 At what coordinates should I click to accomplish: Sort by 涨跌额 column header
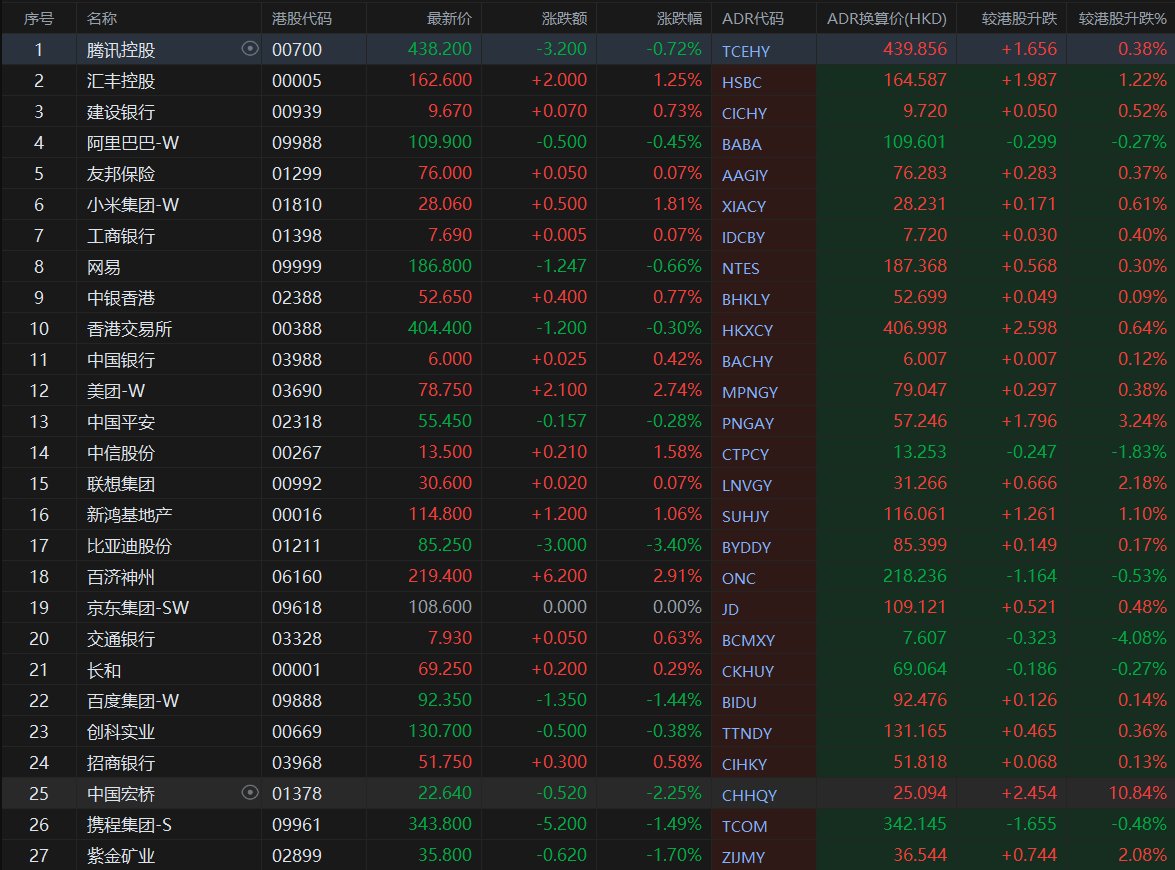pyautogui.click(x=564, y=18)
